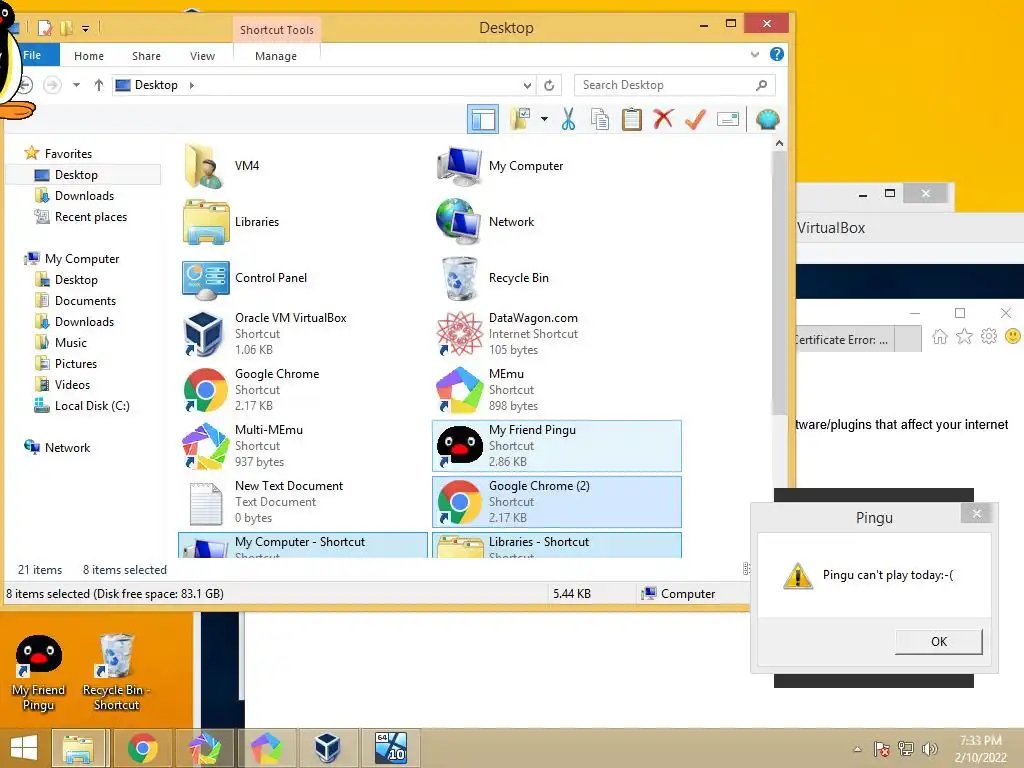Select the VM4 user folder icon
1024x768 pixels.
pyautogui.click(x=204, y=166)
